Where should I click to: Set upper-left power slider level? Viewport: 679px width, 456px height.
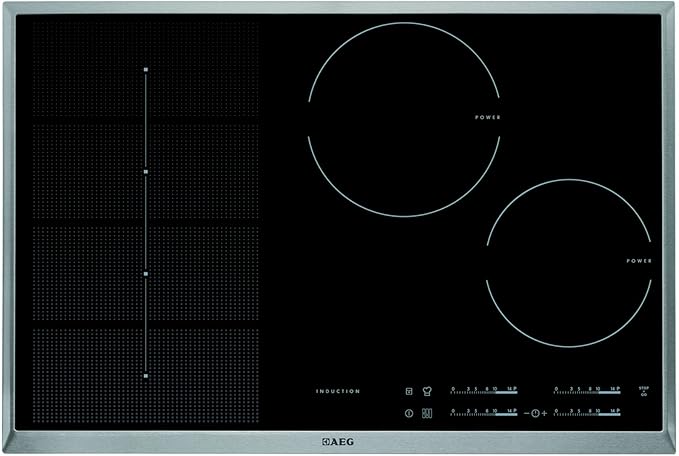[x=484, y=392]
